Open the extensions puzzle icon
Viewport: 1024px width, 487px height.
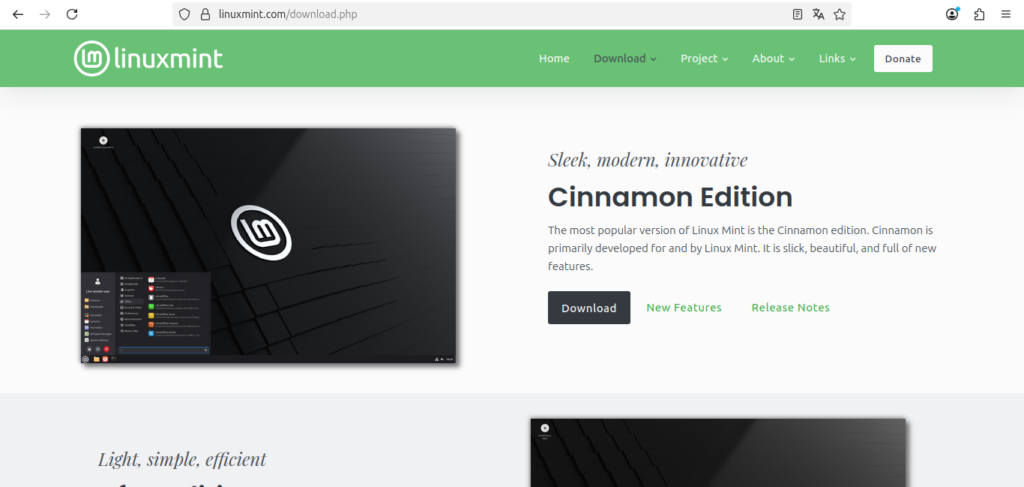tap(978, 15)
